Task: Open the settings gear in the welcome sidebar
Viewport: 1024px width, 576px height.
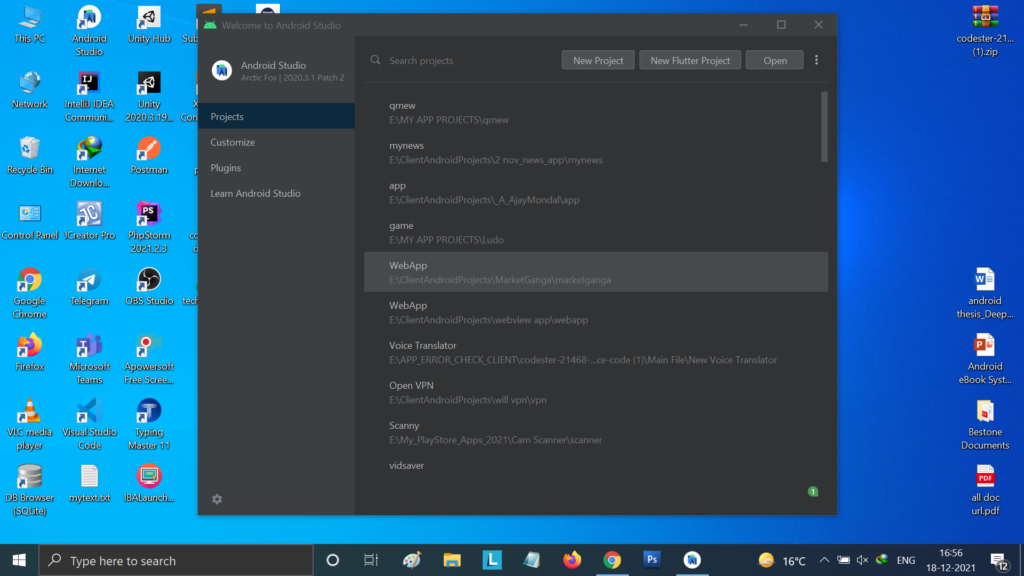Action: pyautogui.click(x=217, y=499)
